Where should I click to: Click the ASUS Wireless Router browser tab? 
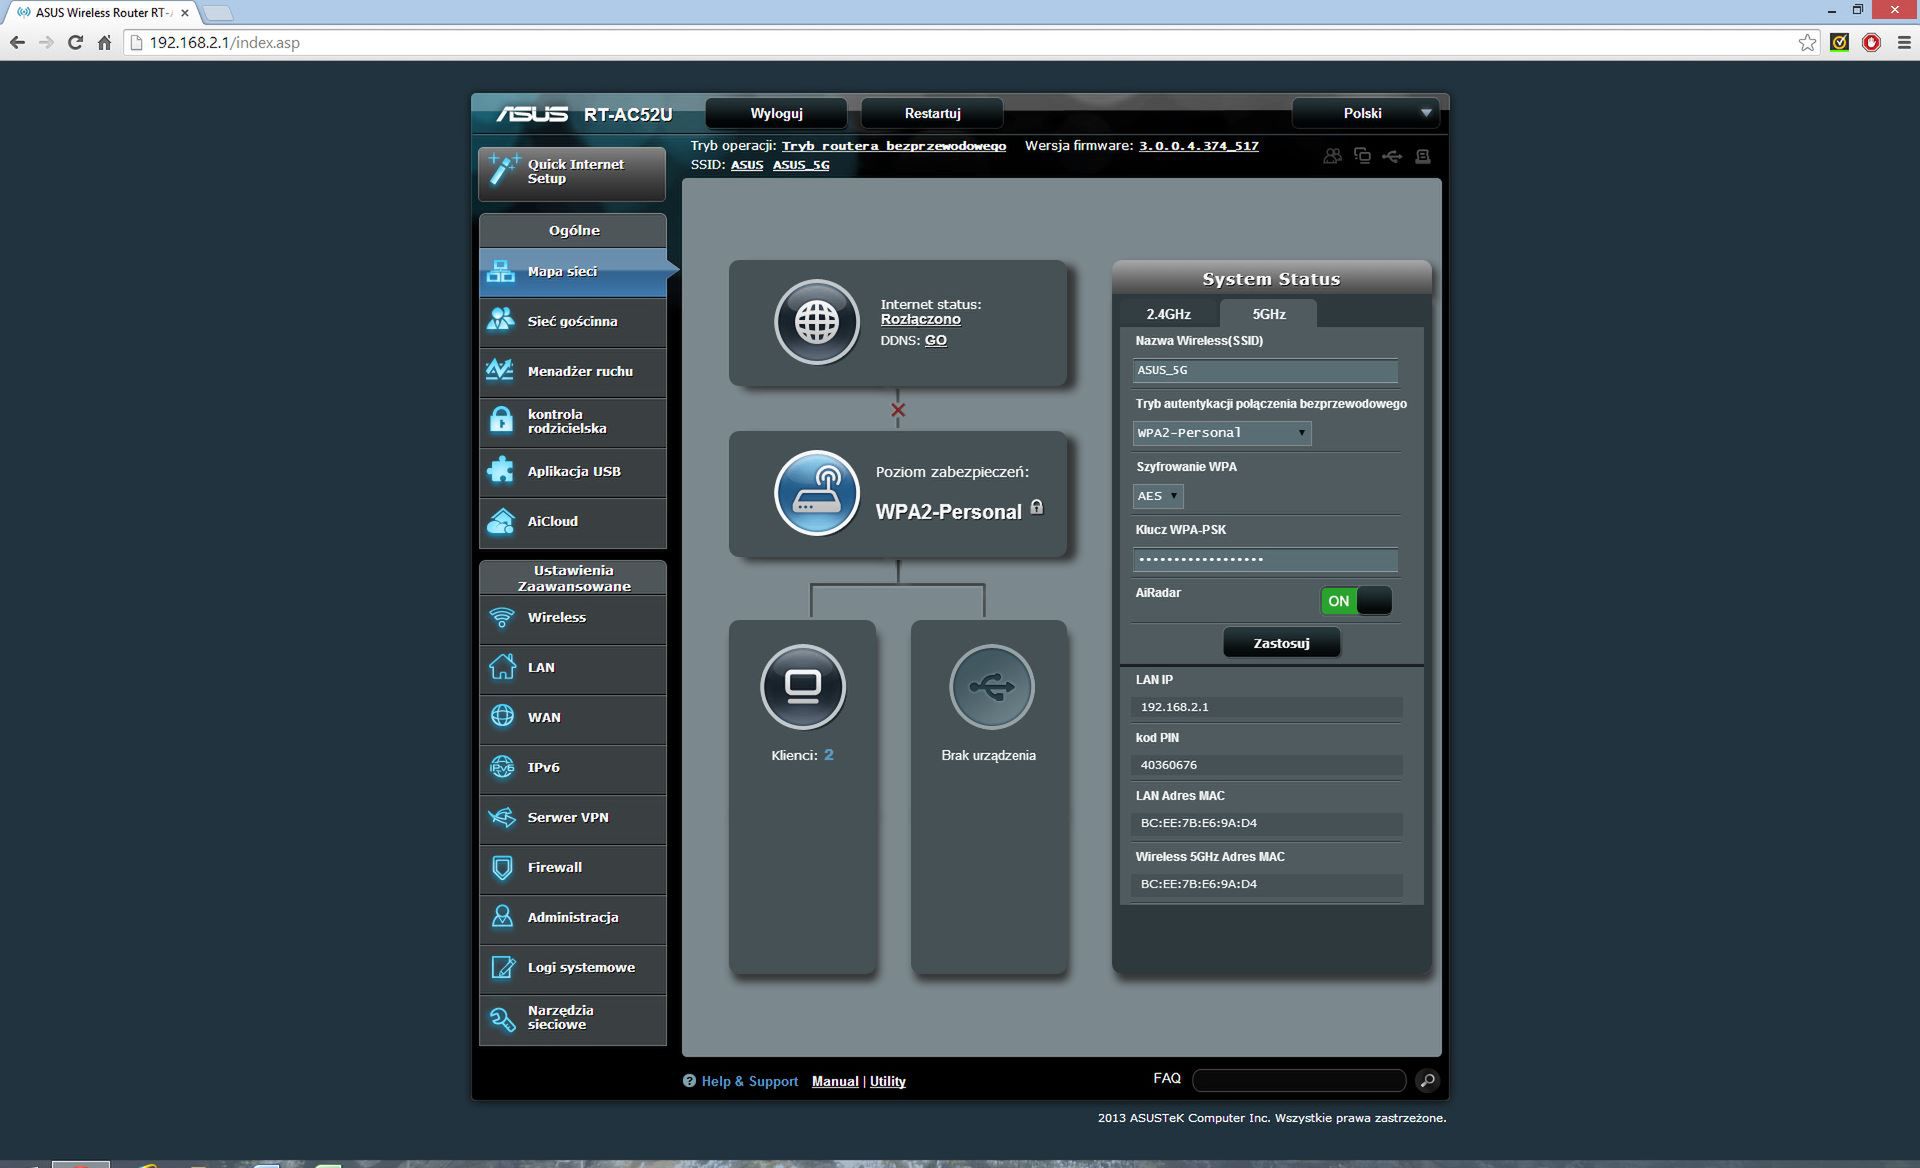[104, 12]
